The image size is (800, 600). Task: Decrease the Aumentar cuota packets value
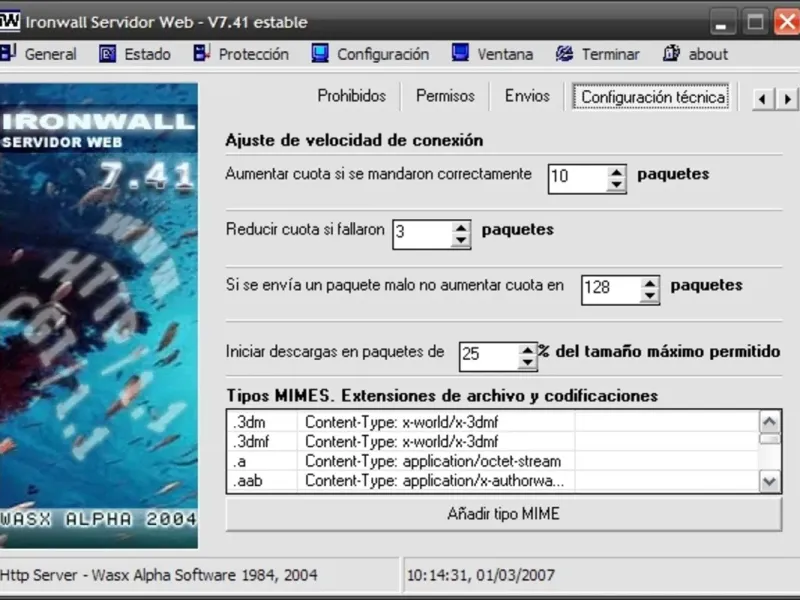click(x=616, y=185)
